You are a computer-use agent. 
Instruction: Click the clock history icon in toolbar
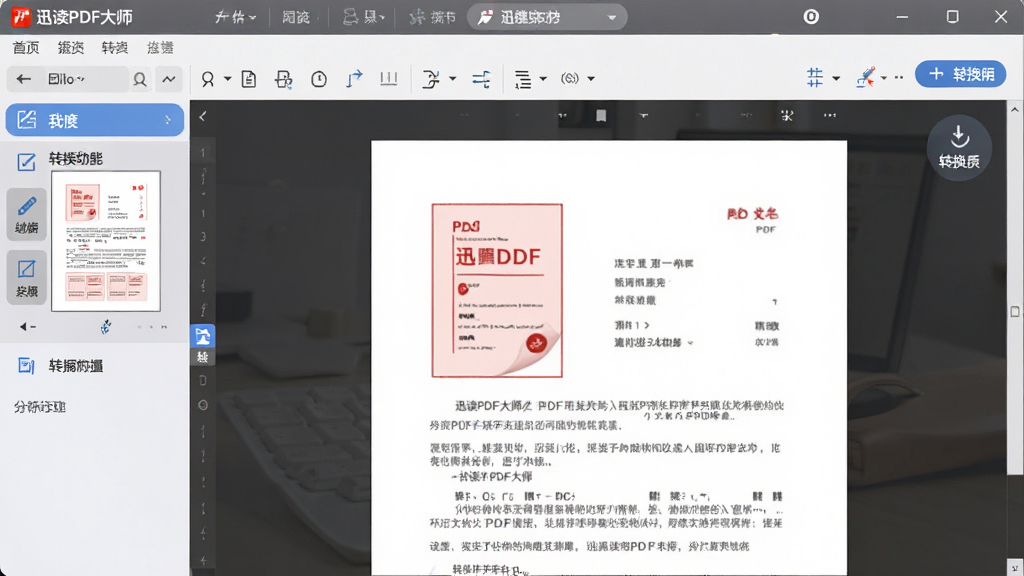pos(319,79)
